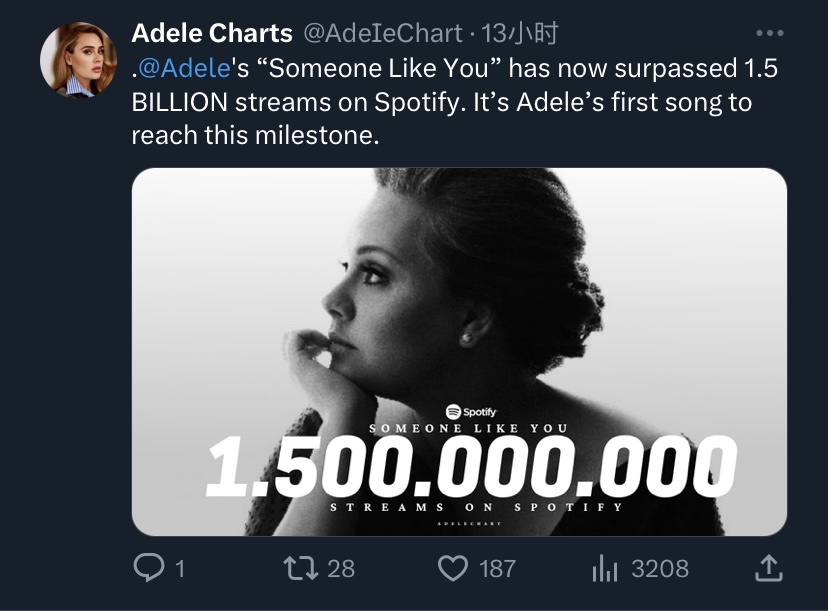Open the reply comment icon
The image size is (828, 611).
coord(149,568)
